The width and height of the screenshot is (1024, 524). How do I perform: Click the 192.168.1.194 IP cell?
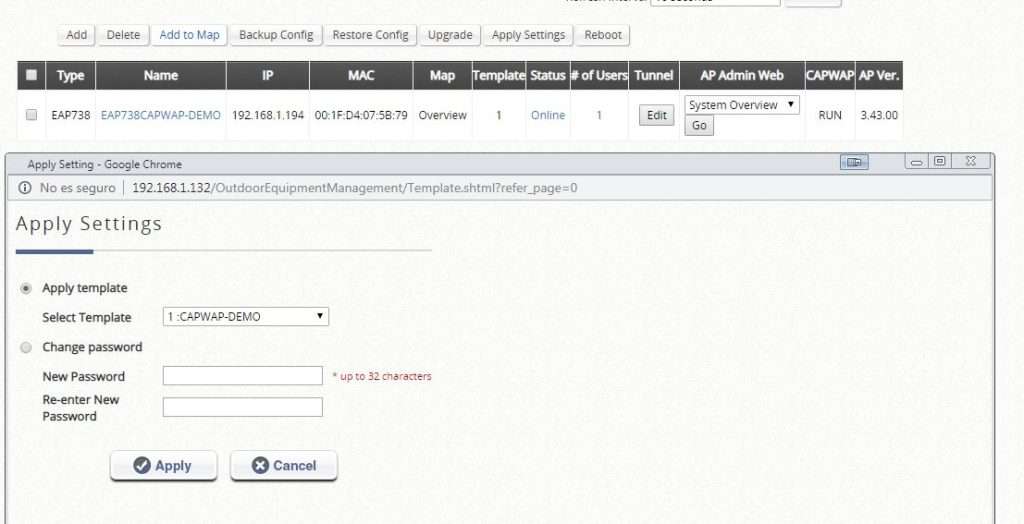(x=268, y=115)
